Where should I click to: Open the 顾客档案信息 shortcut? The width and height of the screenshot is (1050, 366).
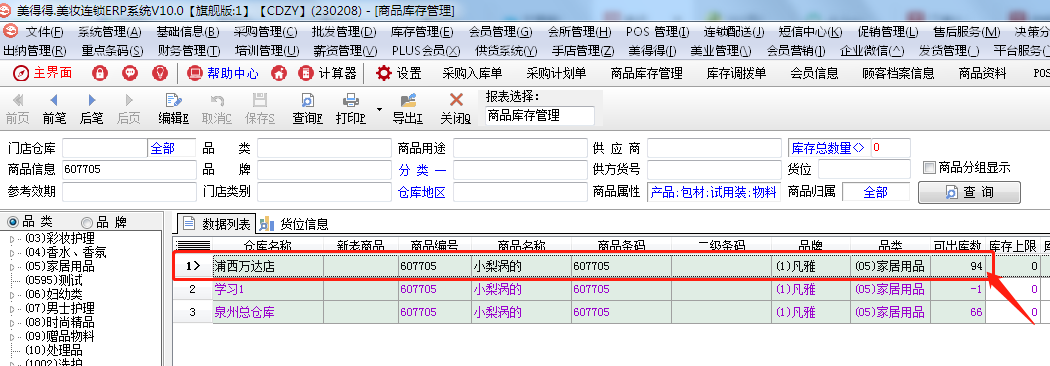point(898,74)
